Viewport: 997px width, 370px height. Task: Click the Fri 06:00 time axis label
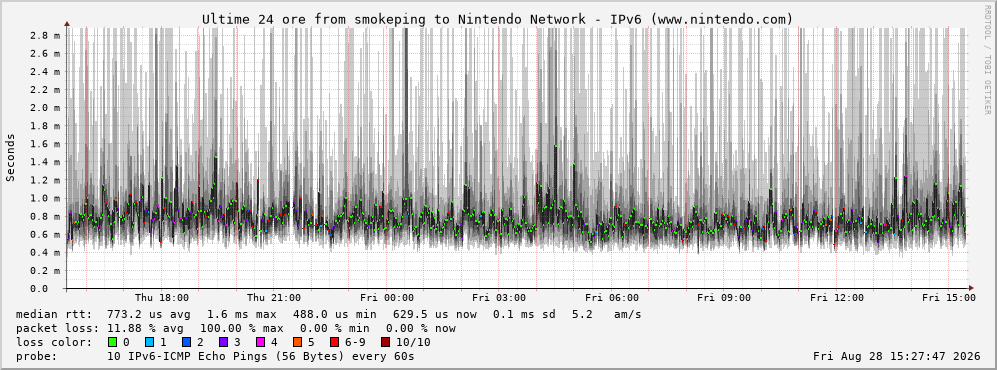coord(612,298)
